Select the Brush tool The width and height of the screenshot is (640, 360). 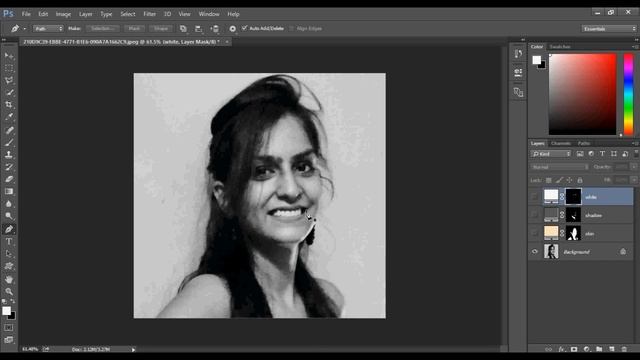click(x=9, y=142)
